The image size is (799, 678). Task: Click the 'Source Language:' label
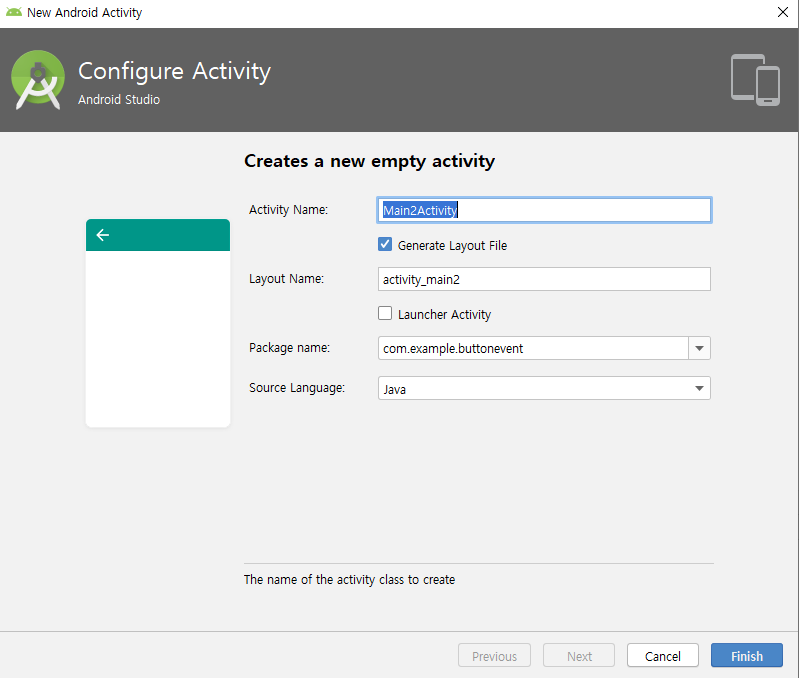[x=297, y=388]
